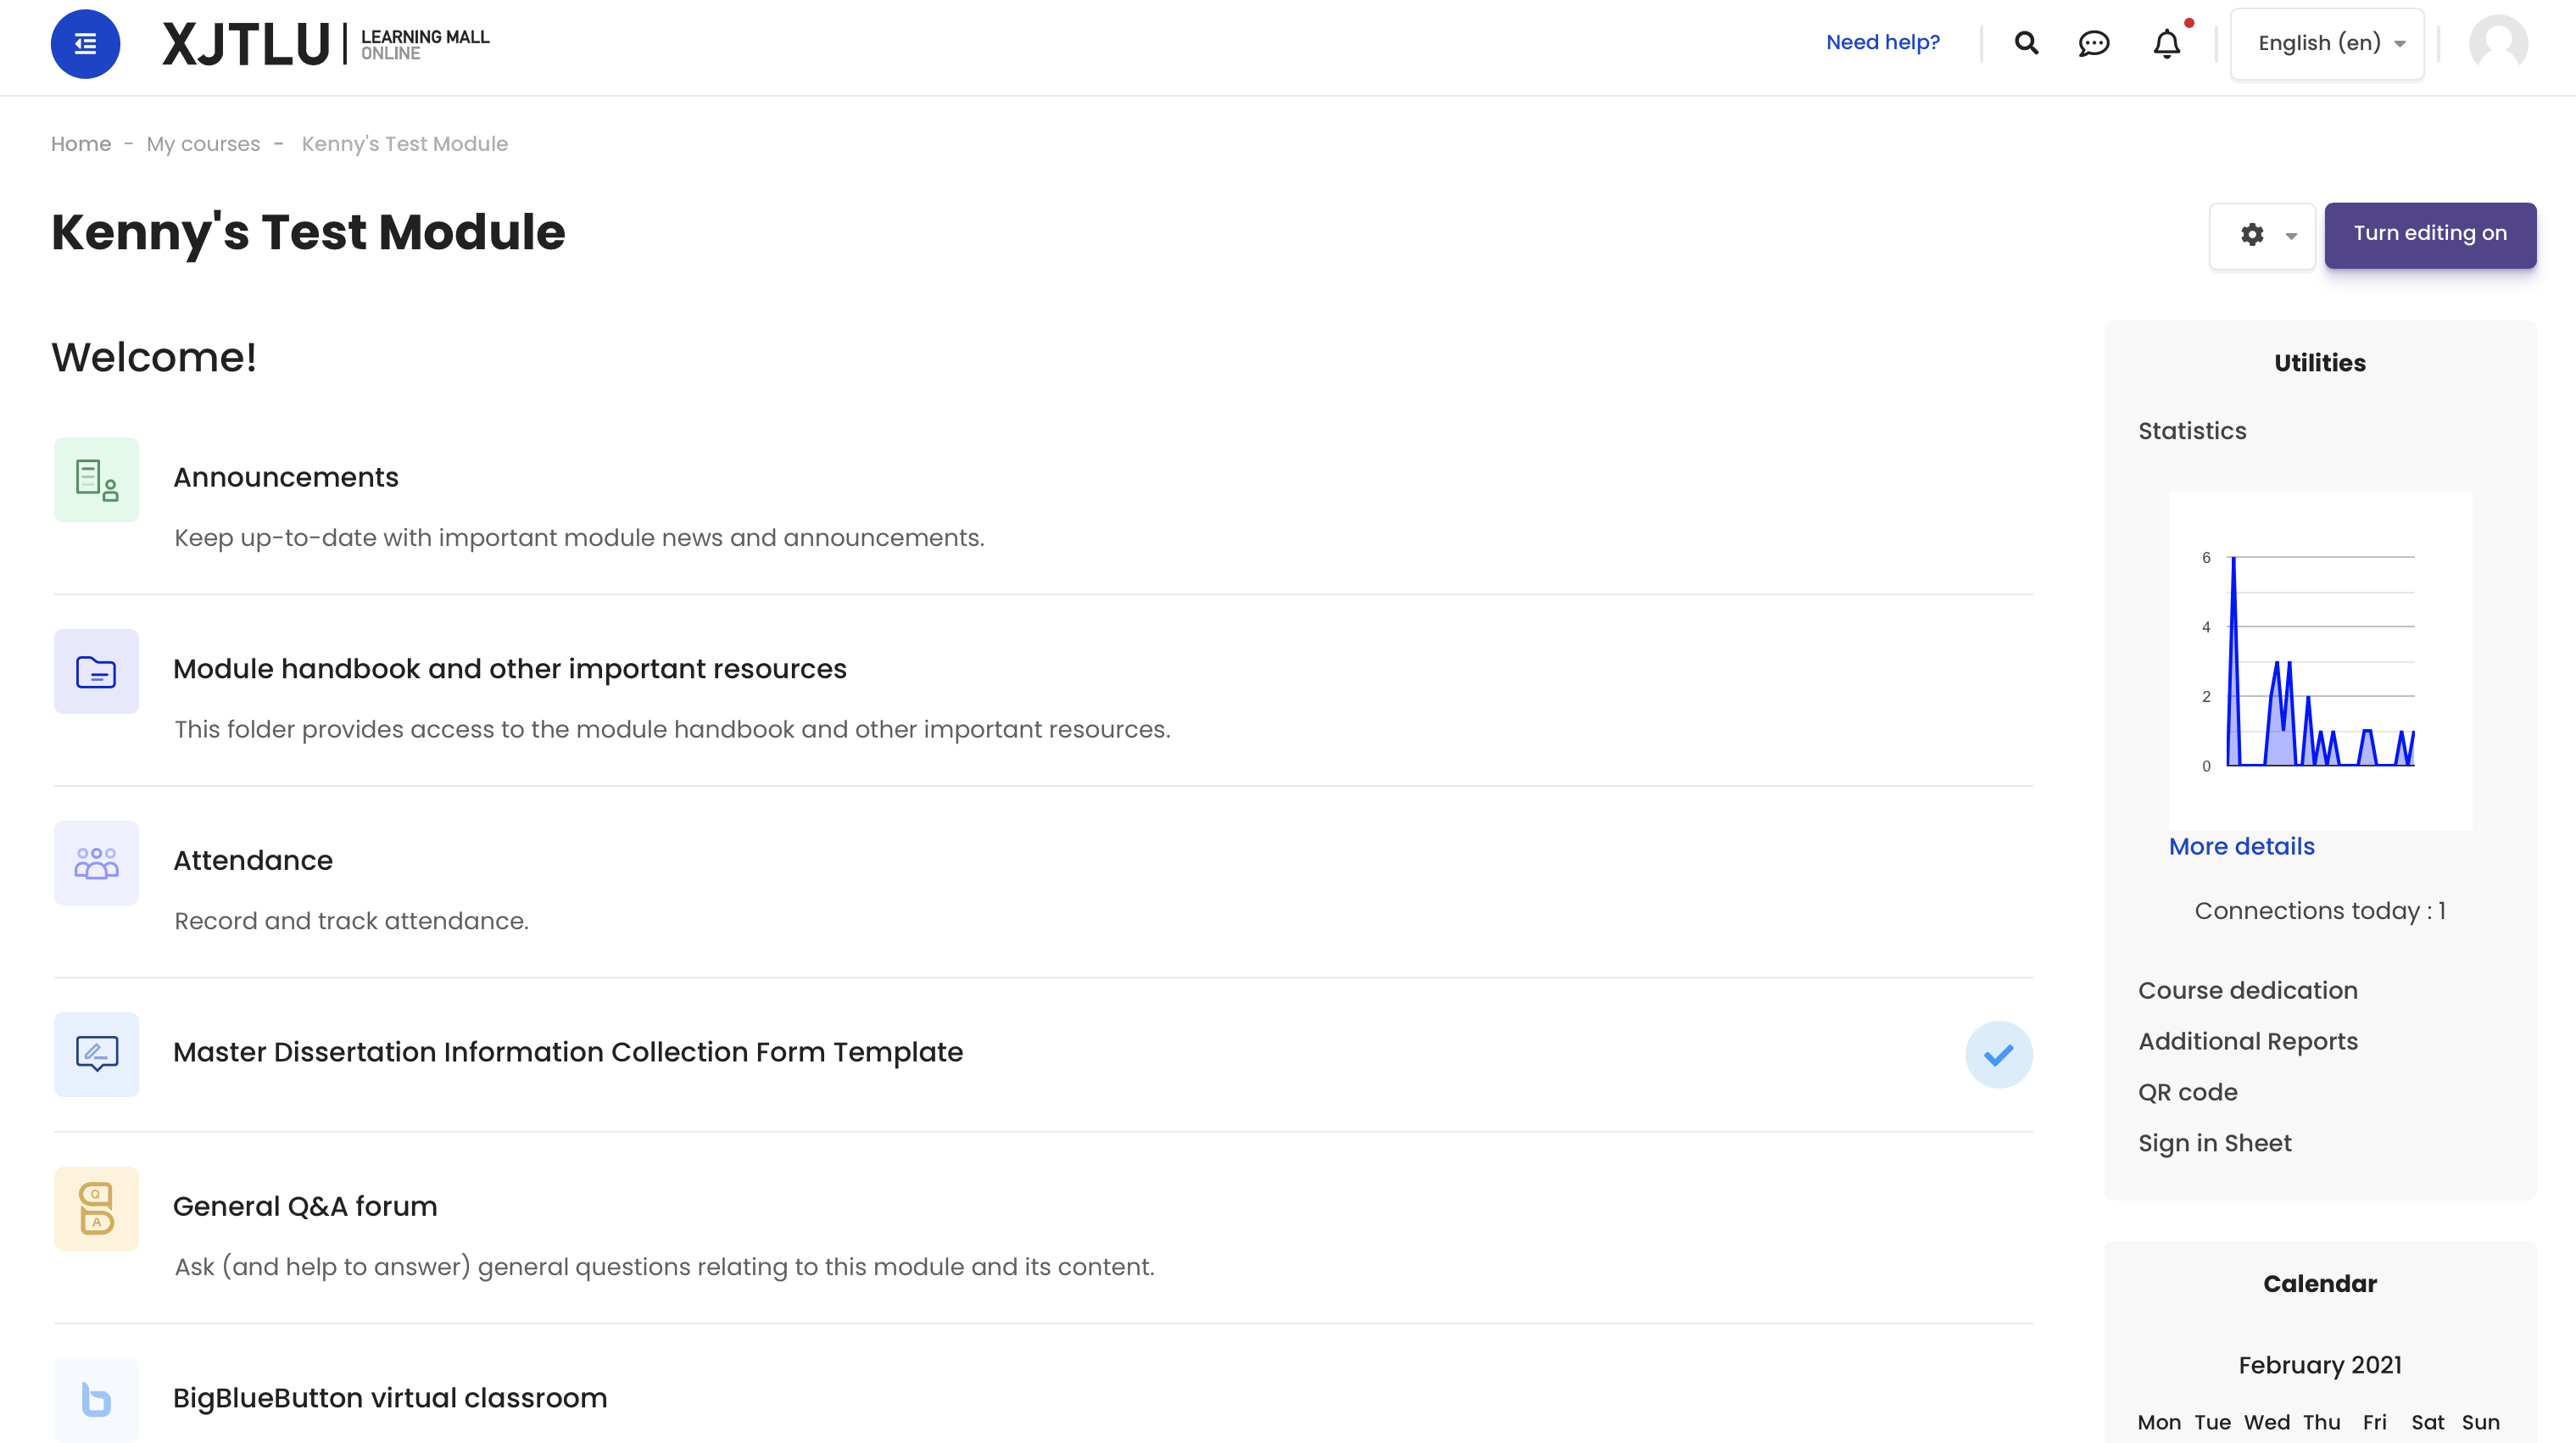Click the BigBlueButton activity icon
The width and height of the screenshot is (2576, 1443).
click(96, 1399)
